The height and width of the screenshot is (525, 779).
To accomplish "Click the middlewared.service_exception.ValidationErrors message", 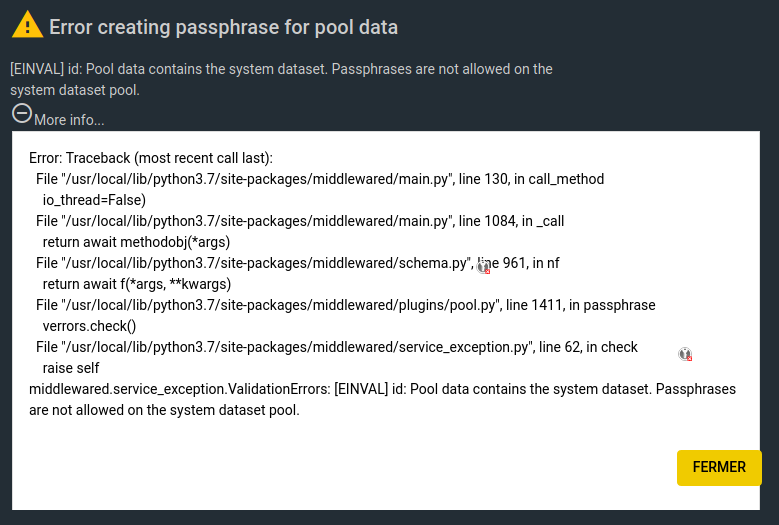I will pyautogui.click(x=383, y=399).
